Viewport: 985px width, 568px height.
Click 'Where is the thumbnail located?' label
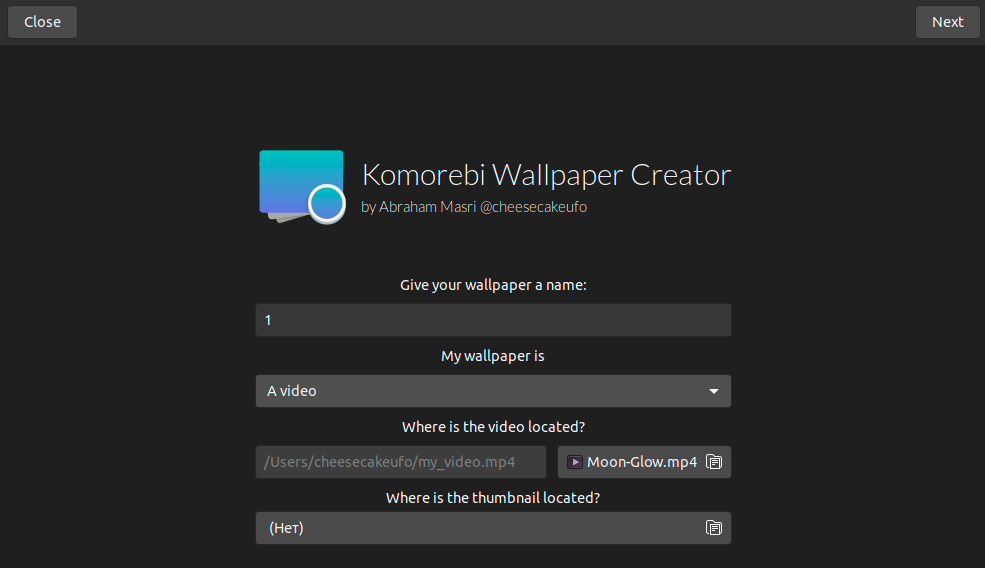(x=493, y=498)
